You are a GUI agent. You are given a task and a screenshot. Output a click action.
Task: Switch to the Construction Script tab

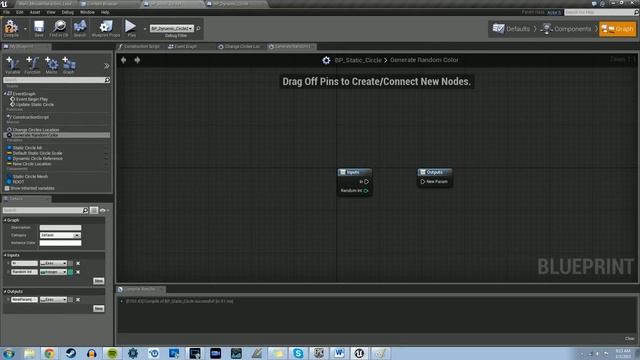tap(140, 47)
